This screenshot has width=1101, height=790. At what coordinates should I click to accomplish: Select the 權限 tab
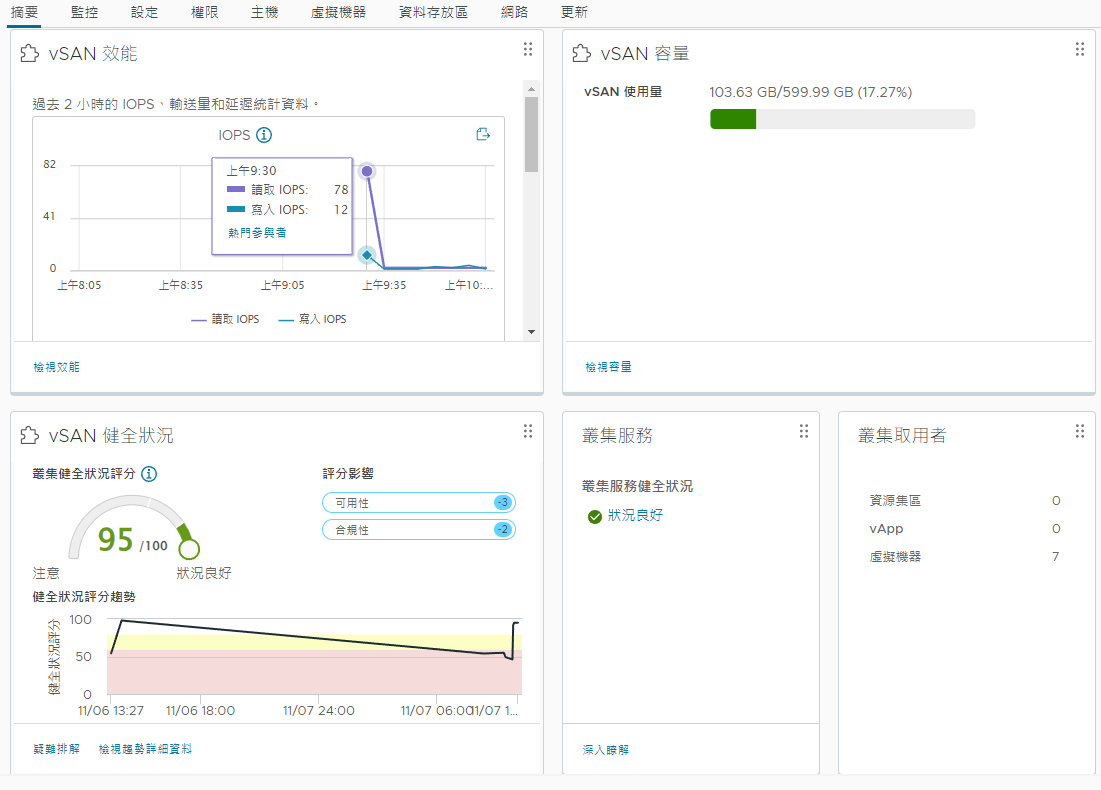(x=204, y=13)
